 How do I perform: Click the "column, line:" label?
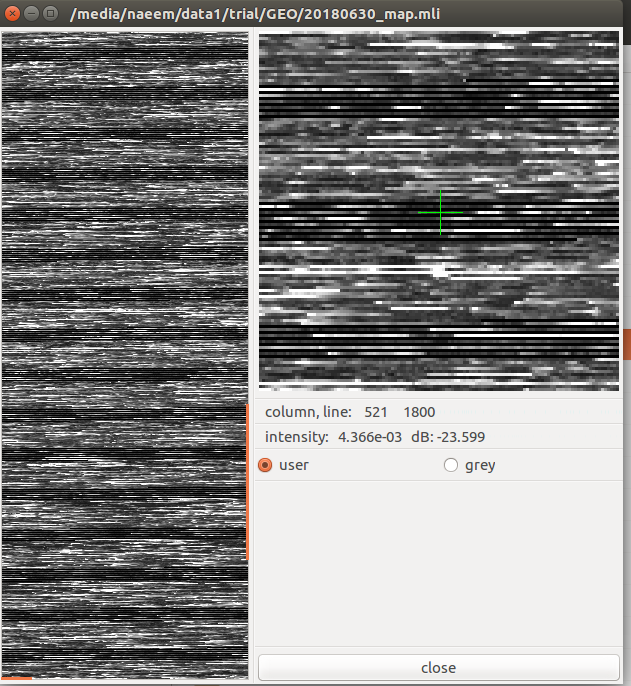tap(308, 412)
